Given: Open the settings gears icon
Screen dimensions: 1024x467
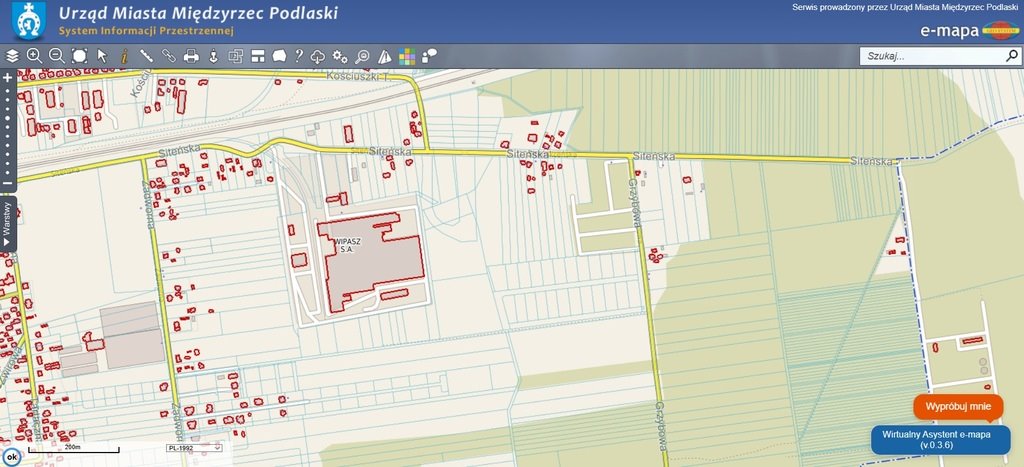Looking at the screenshot, I should click(x=340, y=56).
